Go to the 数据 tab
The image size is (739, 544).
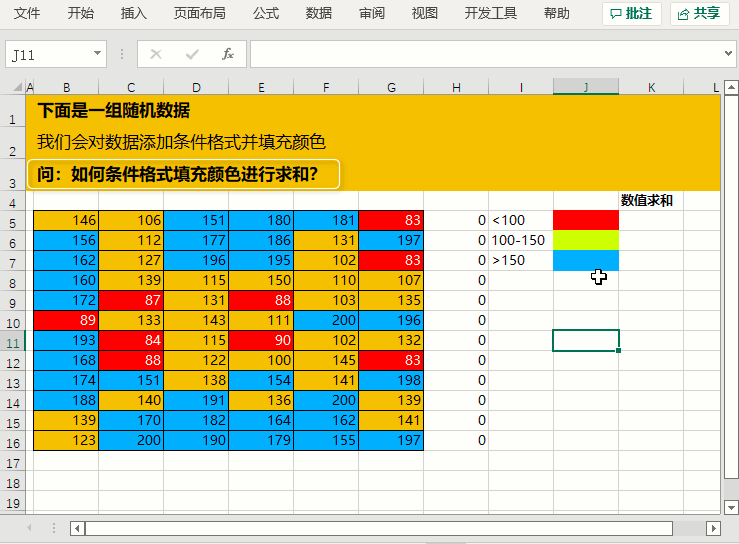coord(319,13)
